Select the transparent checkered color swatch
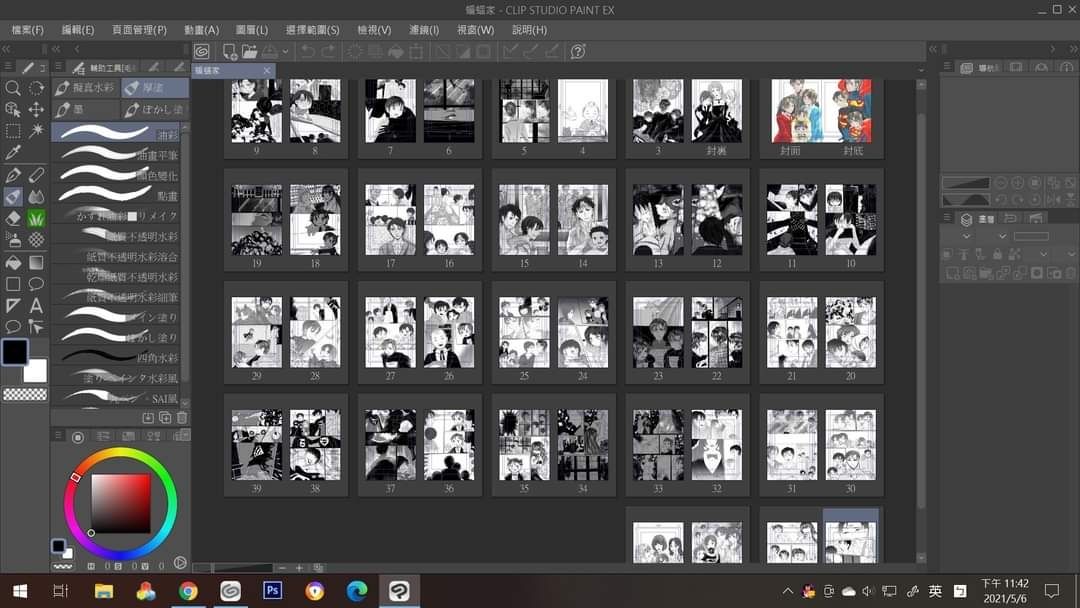The width and height of the screenshot is (1080, 608). coord(25,395)
